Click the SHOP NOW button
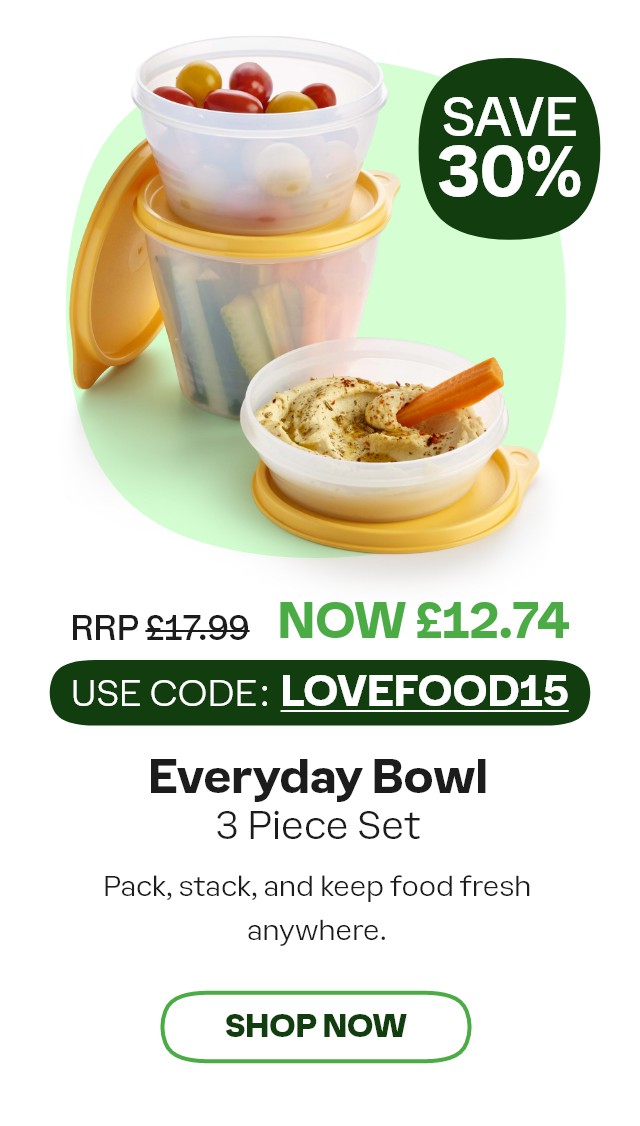Viewport: 640px width, 1126px height. pos(315,1026)
